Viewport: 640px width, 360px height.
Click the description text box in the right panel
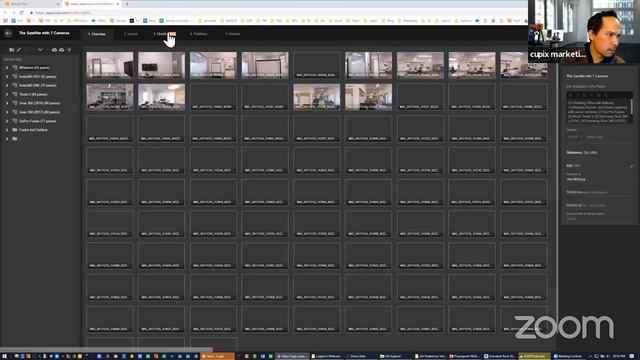[599, 111]
